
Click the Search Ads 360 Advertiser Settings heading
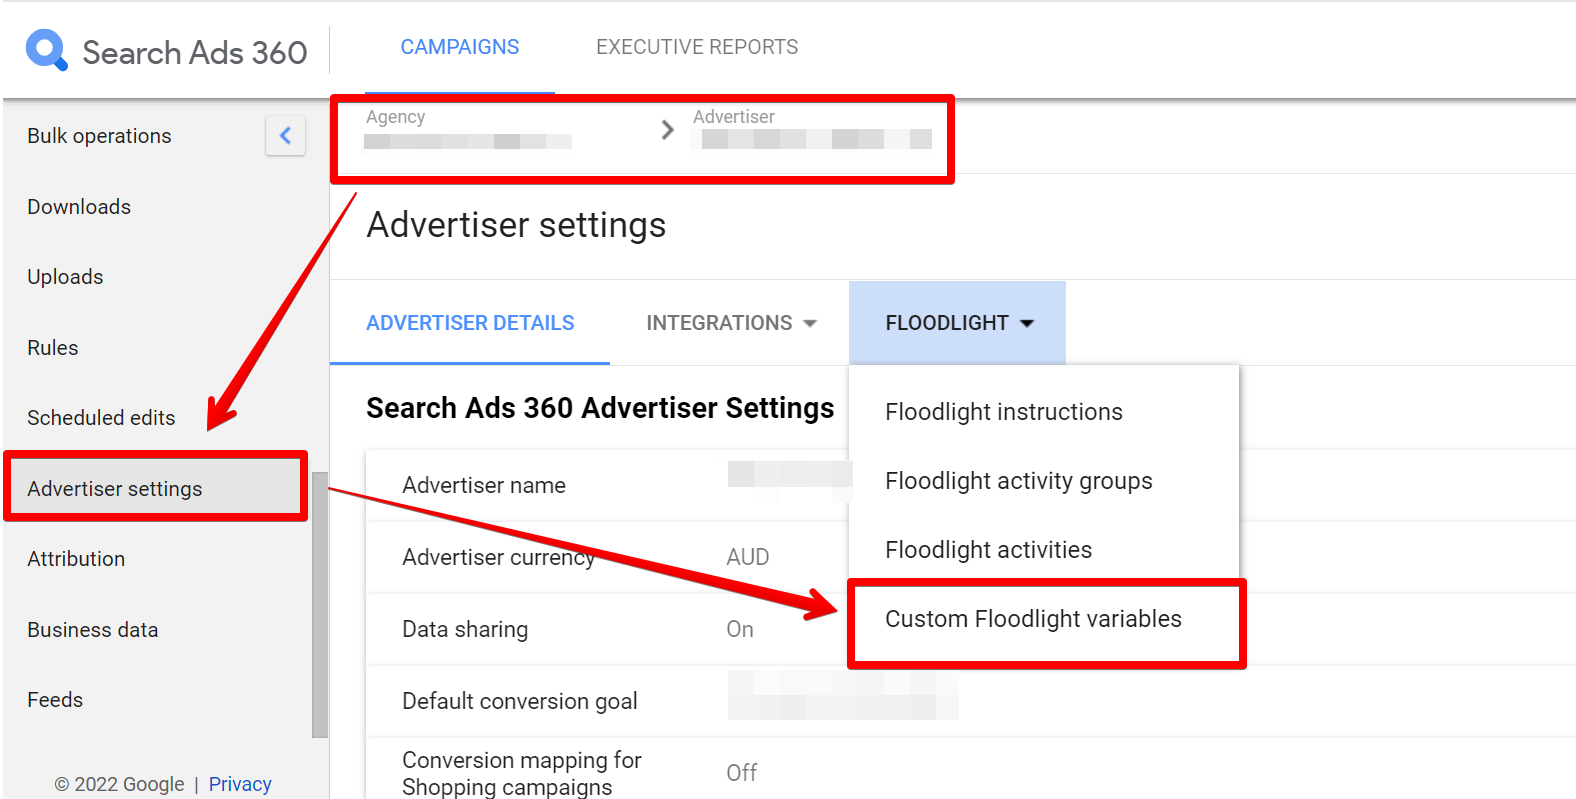coord(600,408)
